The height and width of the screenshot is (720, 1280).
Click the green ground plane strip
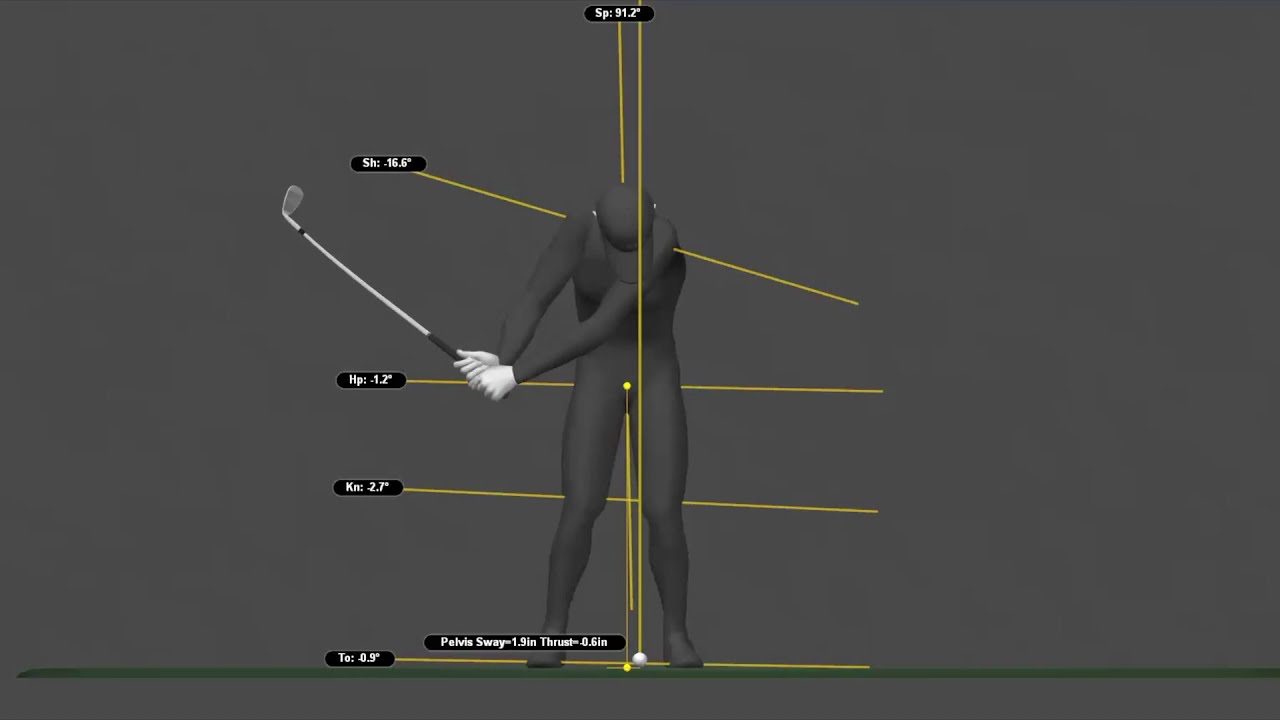(1000, 672)
